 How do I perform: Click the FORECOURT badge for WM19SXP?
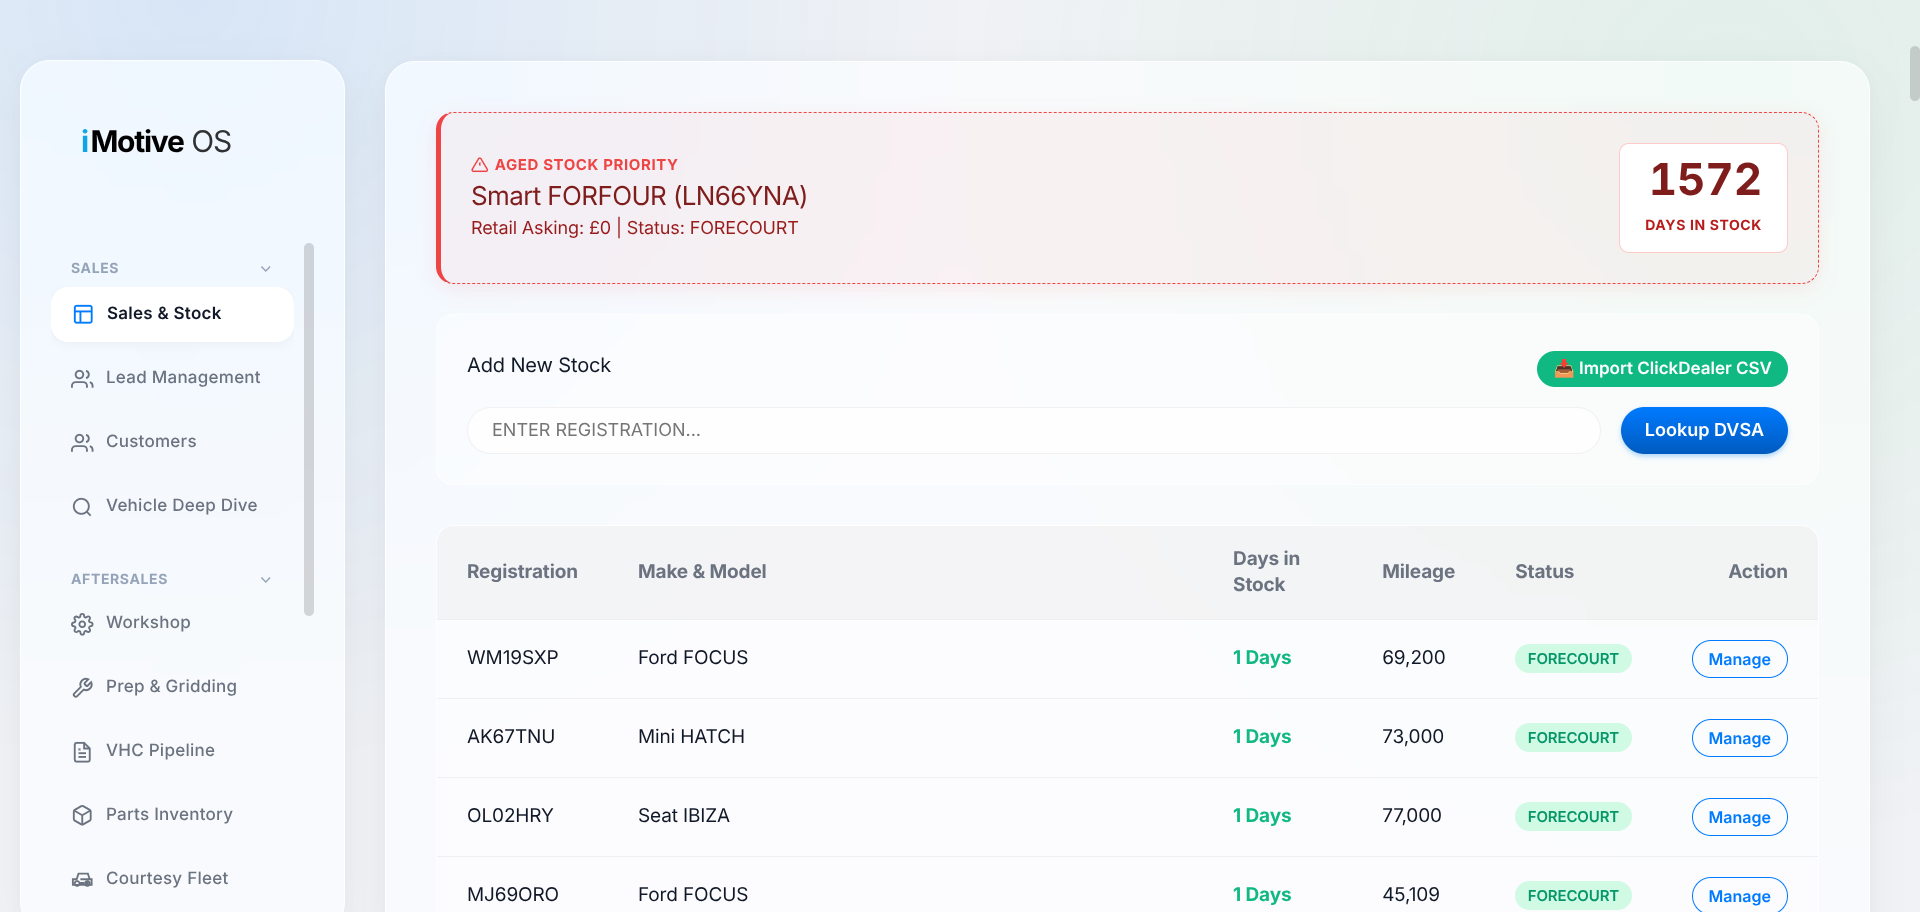pos(1573,659)
